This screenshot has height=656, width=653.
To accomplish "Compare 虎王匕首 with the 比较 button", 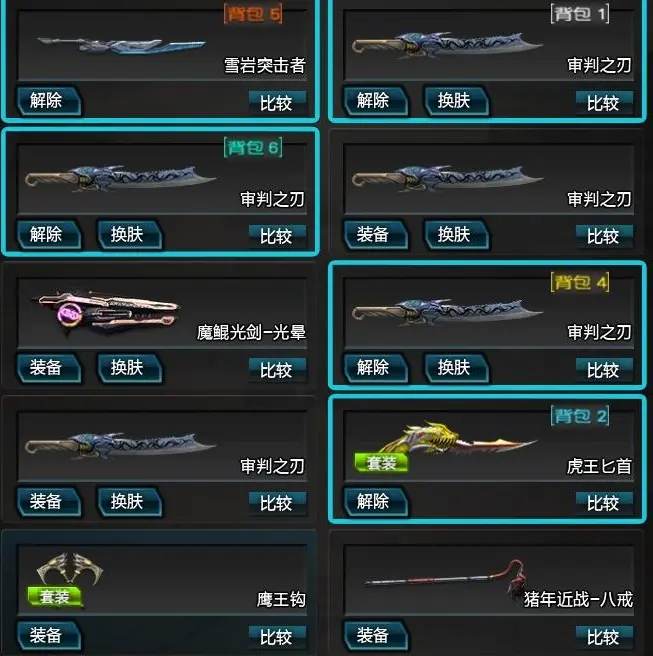I will click(604, 502).
